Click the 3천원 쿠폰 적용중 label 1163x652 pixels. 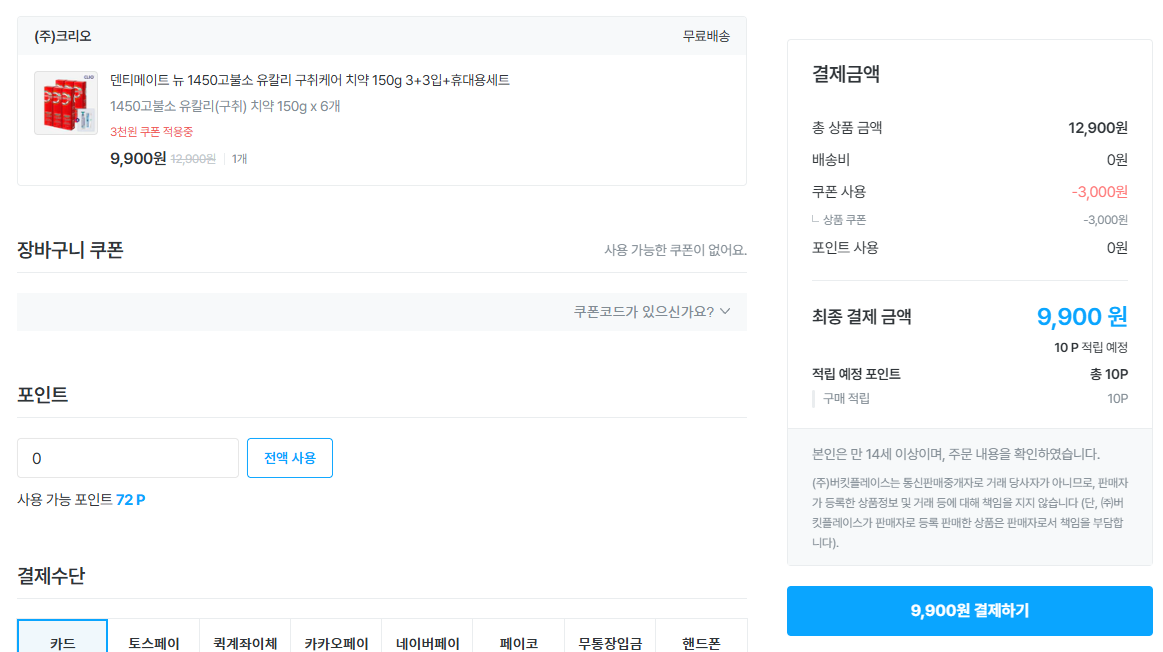(151, 132)
